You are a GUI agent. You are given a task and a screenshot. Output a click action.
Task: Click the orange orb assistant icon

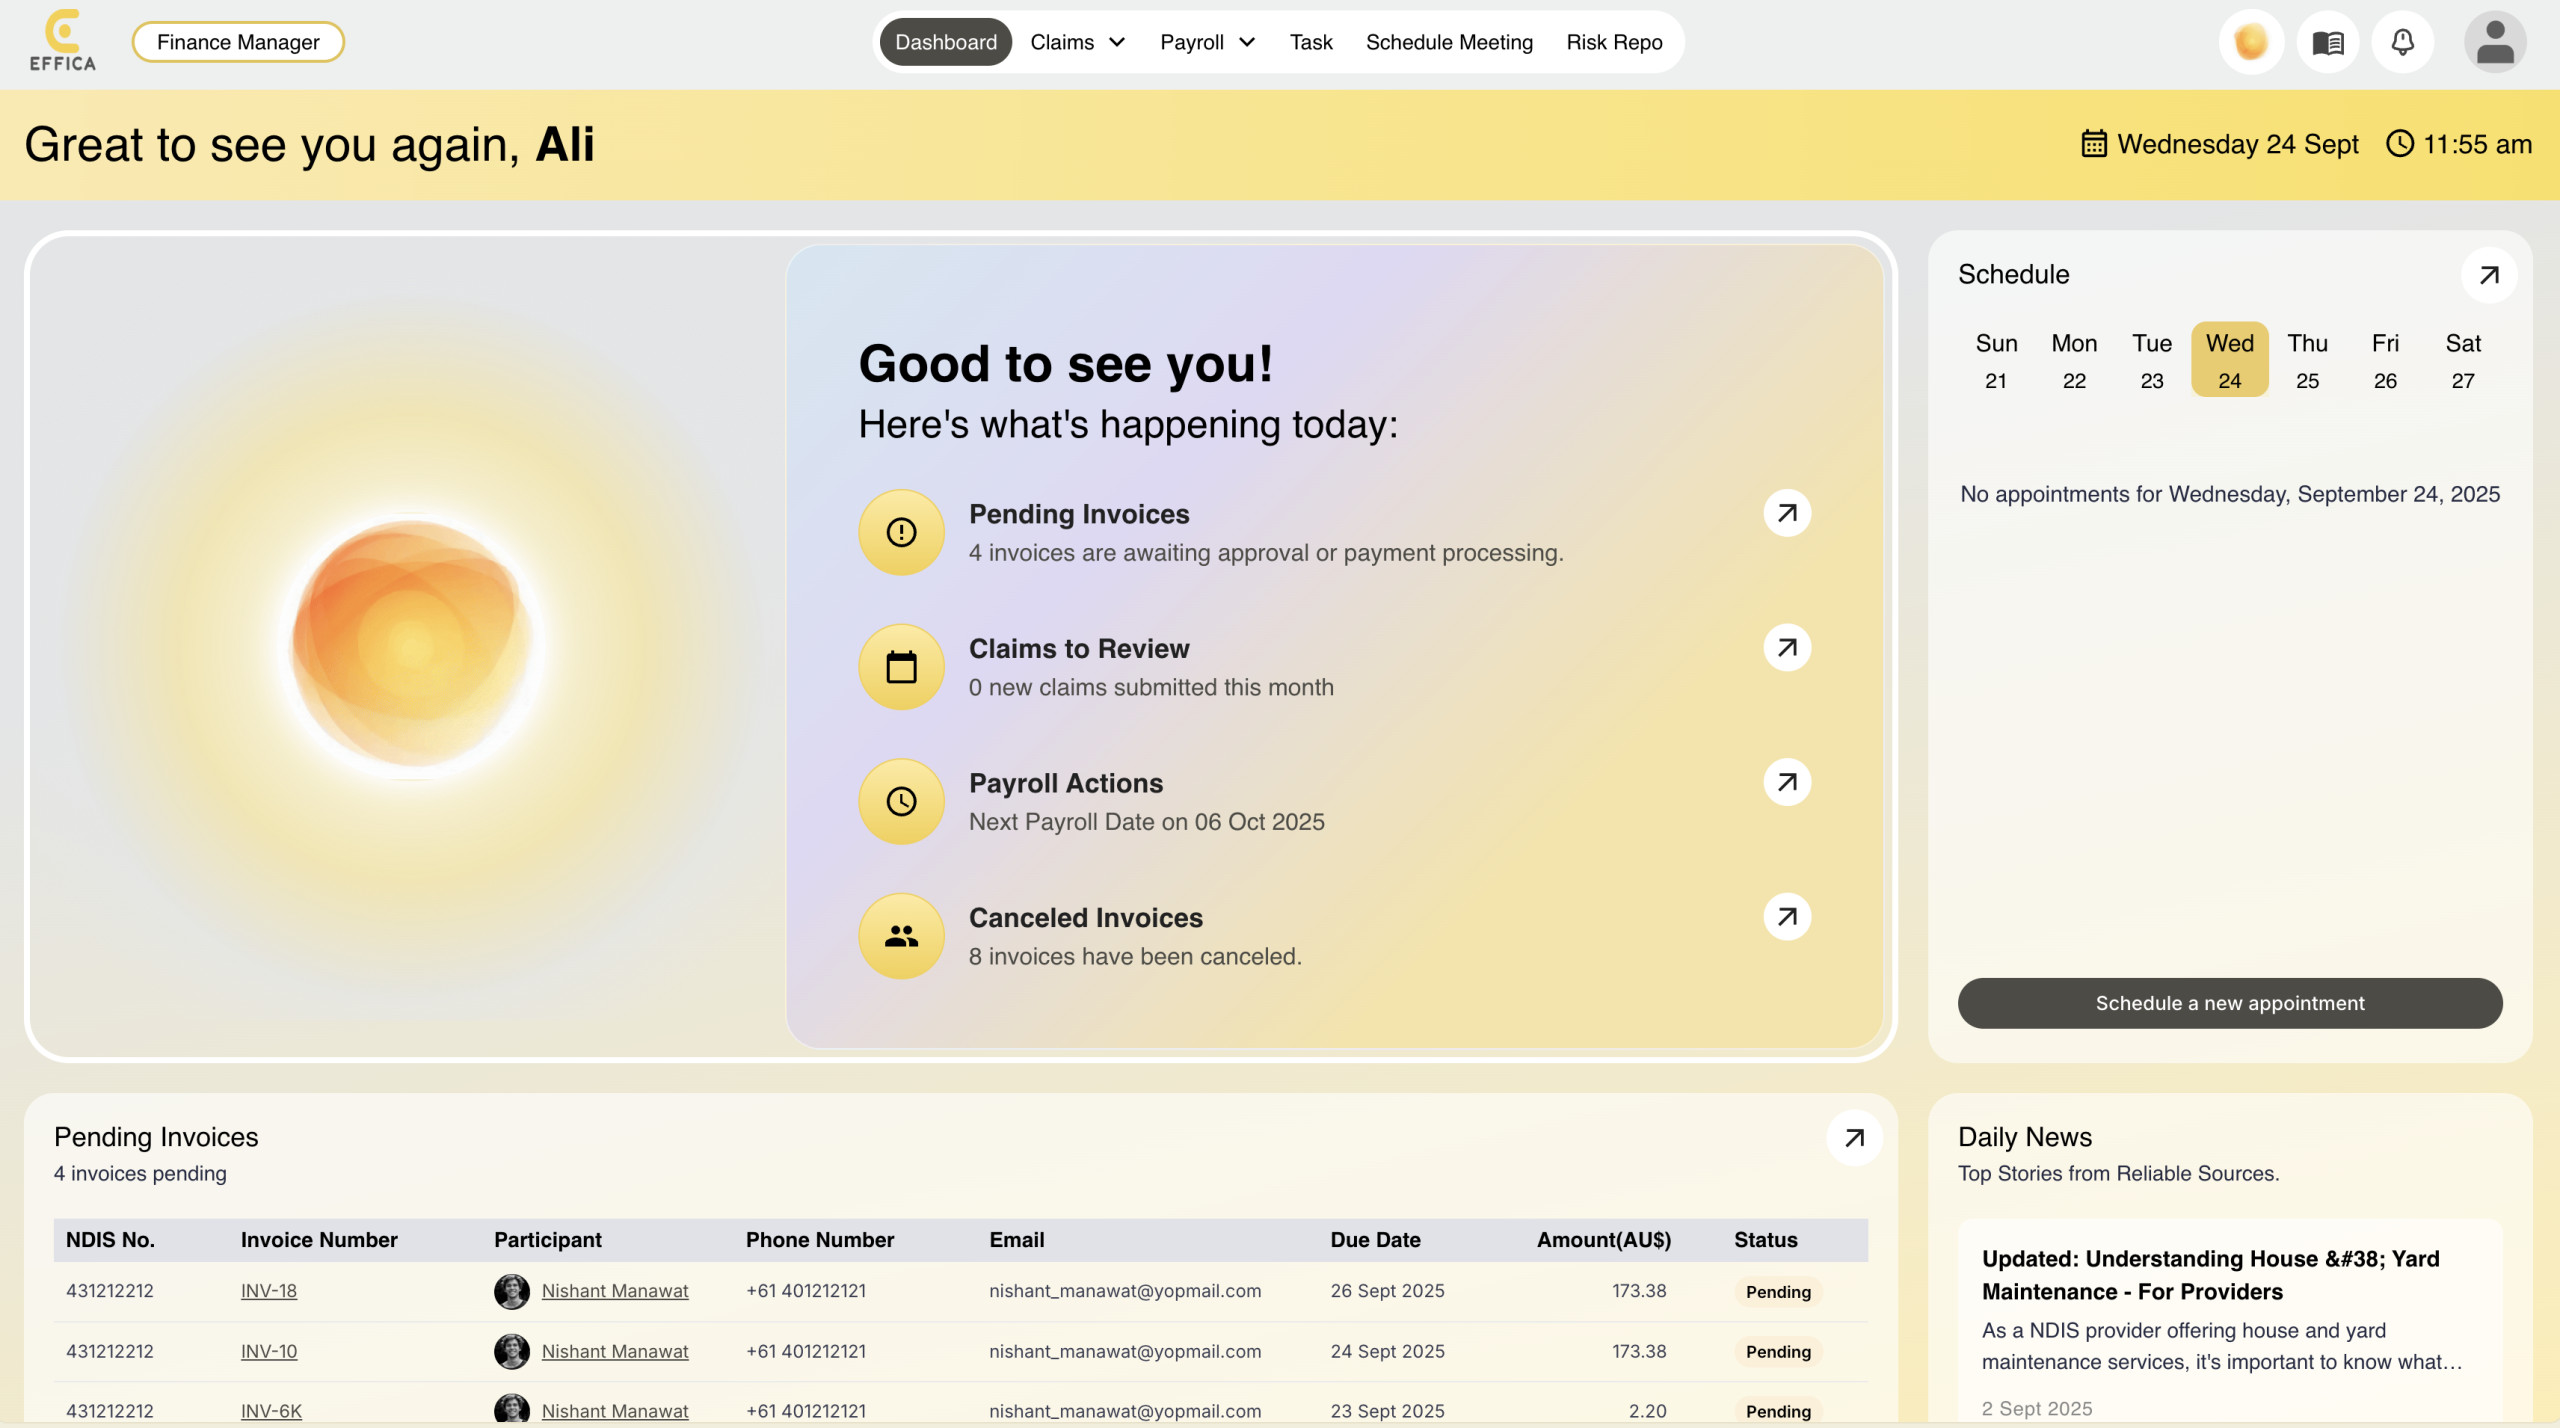click(2251, 42)
